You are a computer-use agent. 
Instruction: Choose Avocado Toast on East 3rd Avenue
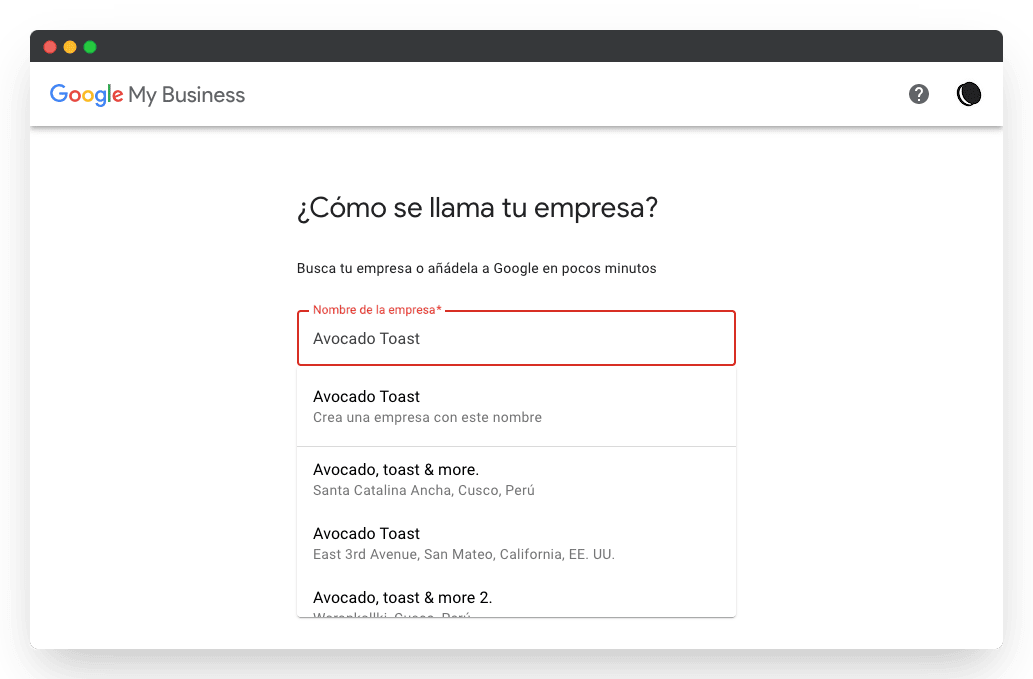tap(516, 543)
